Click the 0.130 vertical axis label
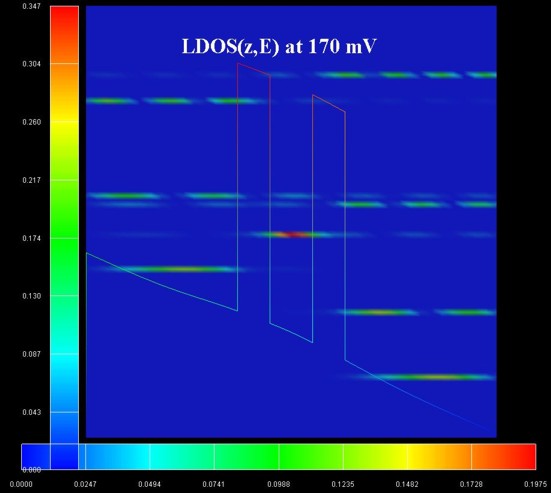Viewport: 551px width, 493px height. 31,296
